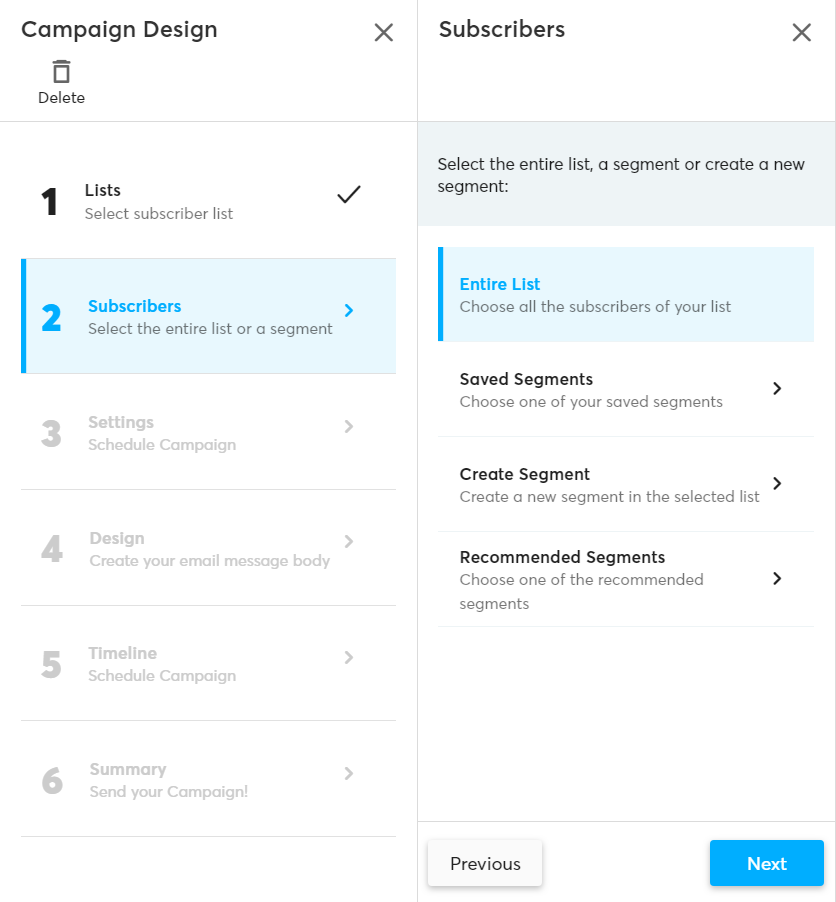Click the chevron on Subscribers step

coord(349,311)
